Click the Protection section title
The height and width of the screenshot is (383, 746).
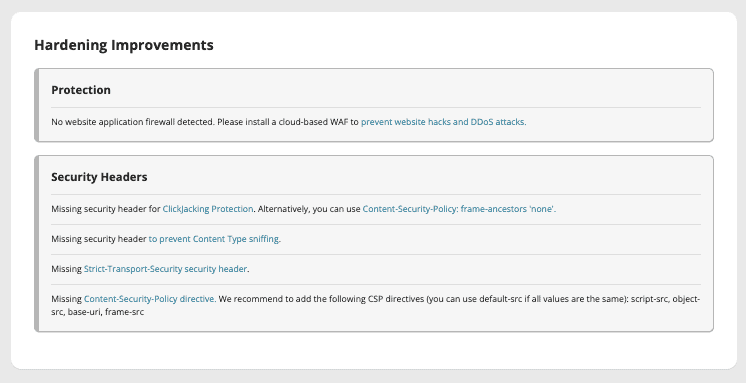(81, 90)
